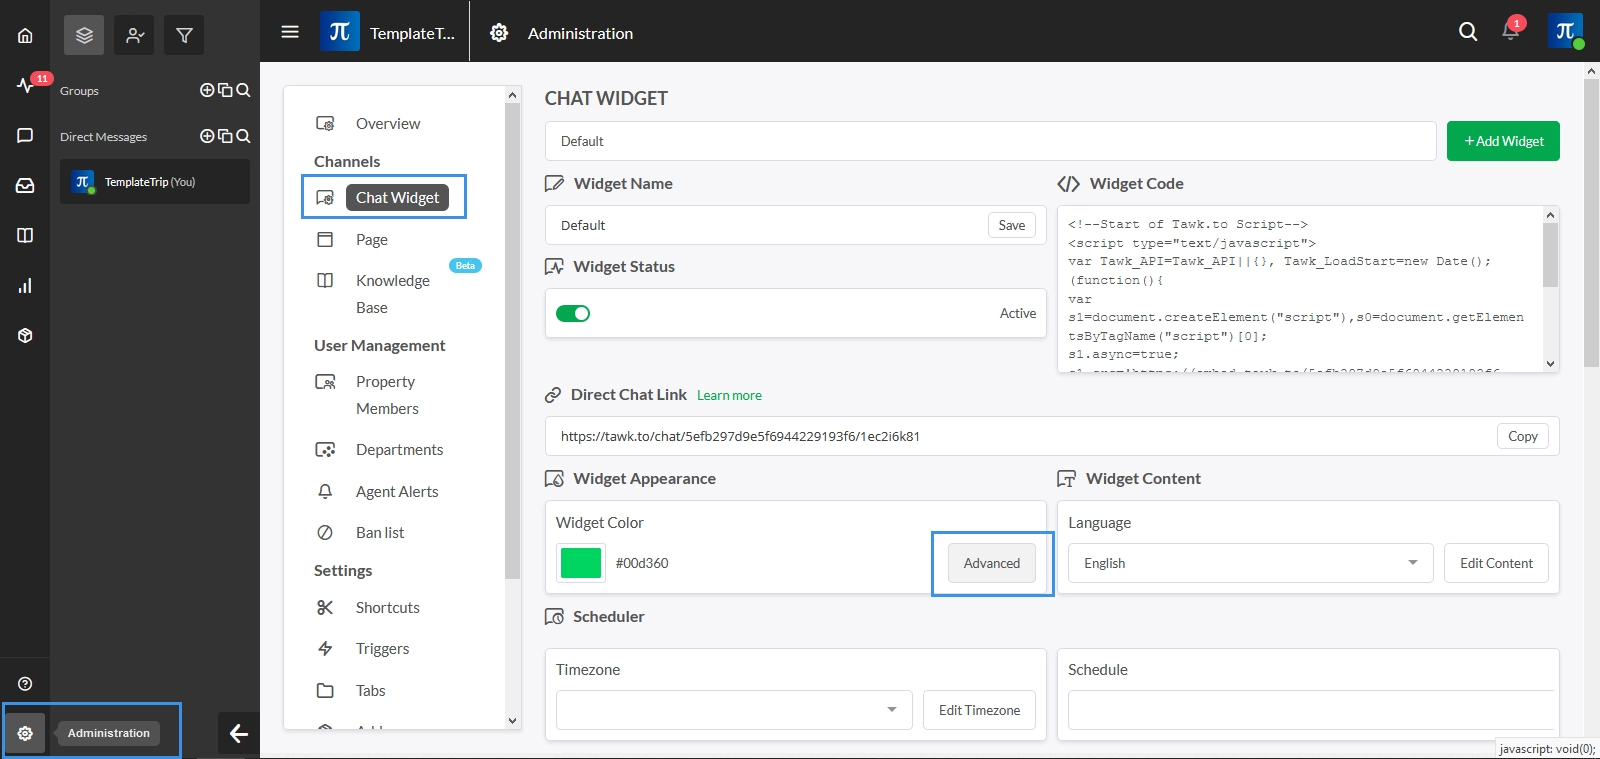Image resolution: width=1600 pixels, height=759 pixels.
Task: Open Advanced widget appearance settings
Action: (992, 563)
